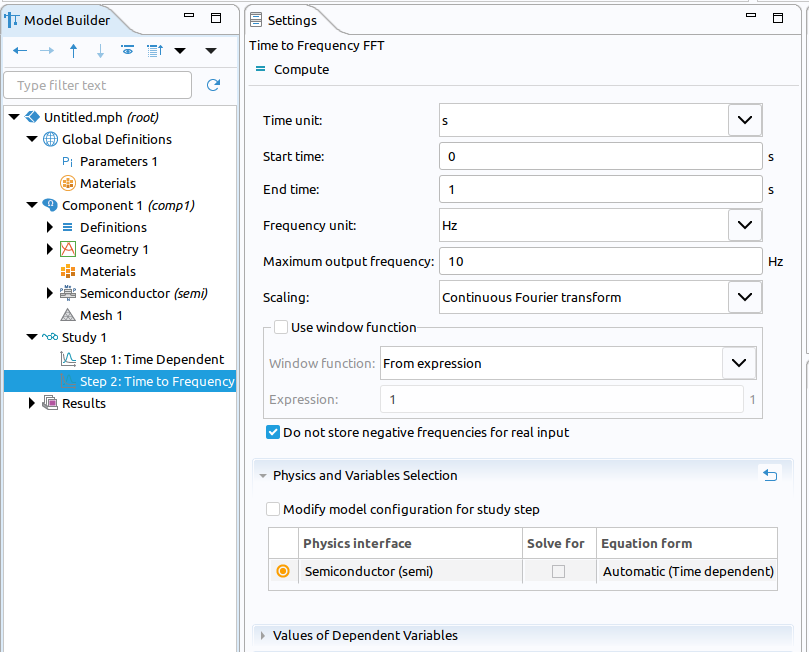Click the Parameters 1 Pi icon

pos(67,161)
